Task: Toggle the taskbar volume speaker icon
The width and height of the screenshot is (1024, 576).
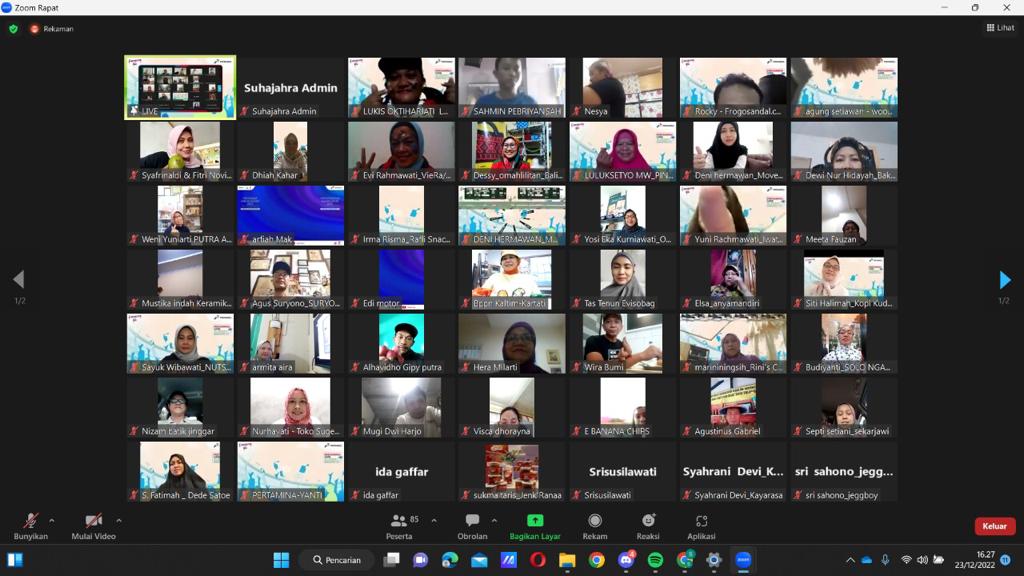Action: 922,560
